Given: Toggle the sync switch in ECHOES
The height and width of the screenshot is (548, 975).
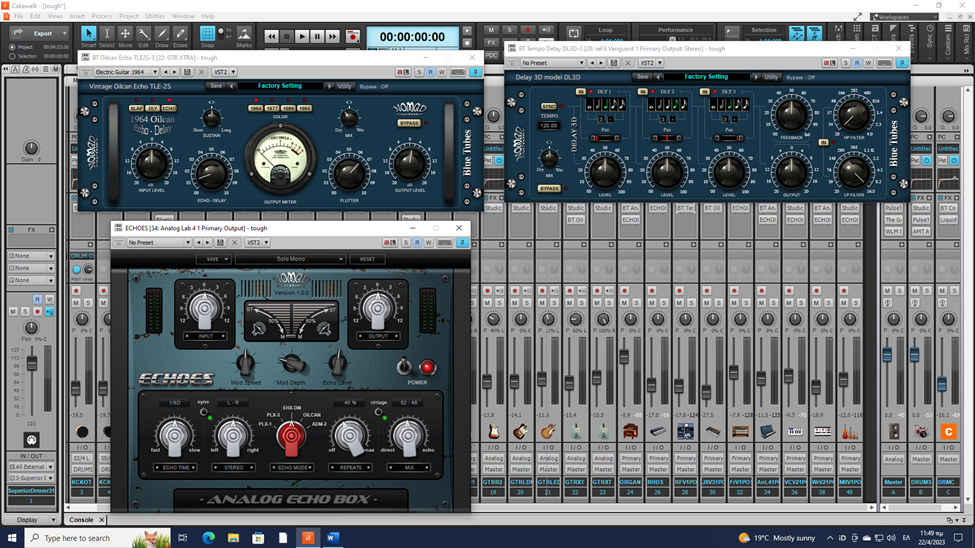Looking at the screenshot, I should (203, 412).
